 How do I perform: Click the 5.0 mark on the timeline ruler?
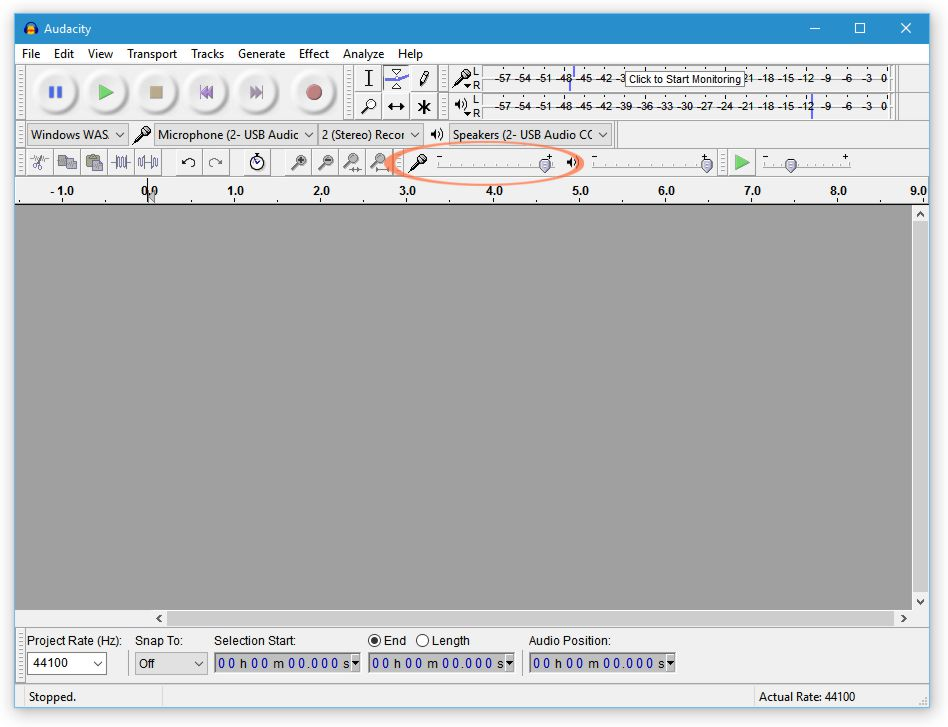click(x=580, y=191)
